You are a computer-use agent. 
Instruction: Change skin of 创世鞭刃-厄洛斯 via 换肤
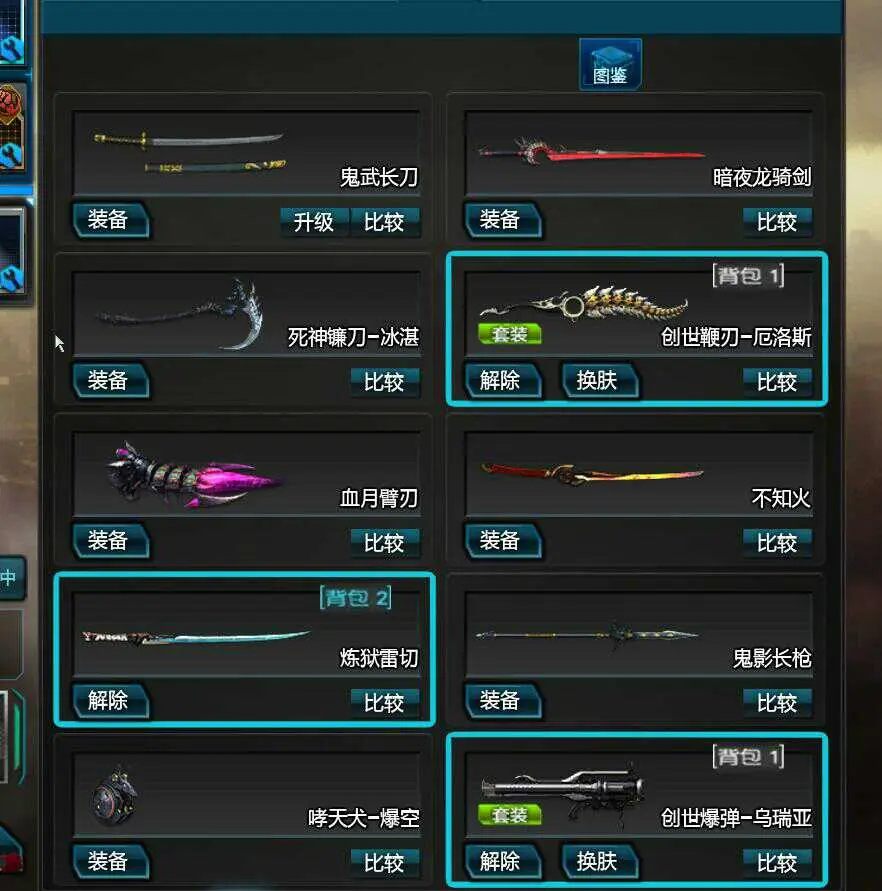click(599, 380)
